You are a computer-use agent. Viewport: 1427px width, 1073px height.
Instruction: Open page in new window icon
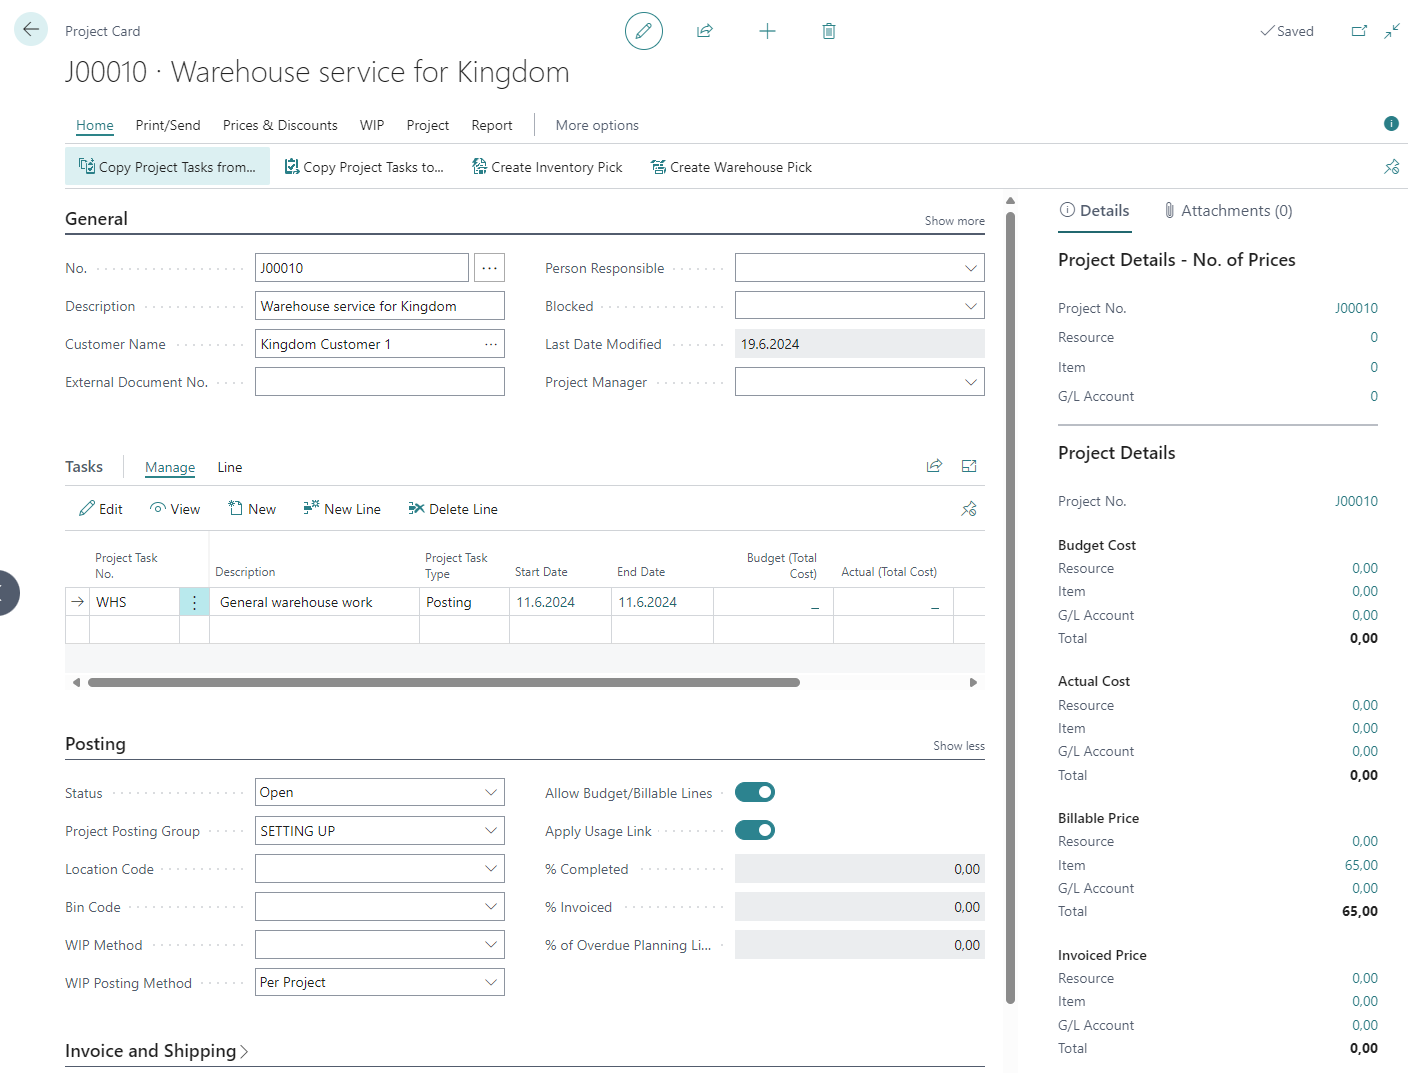click(1359, 31)
